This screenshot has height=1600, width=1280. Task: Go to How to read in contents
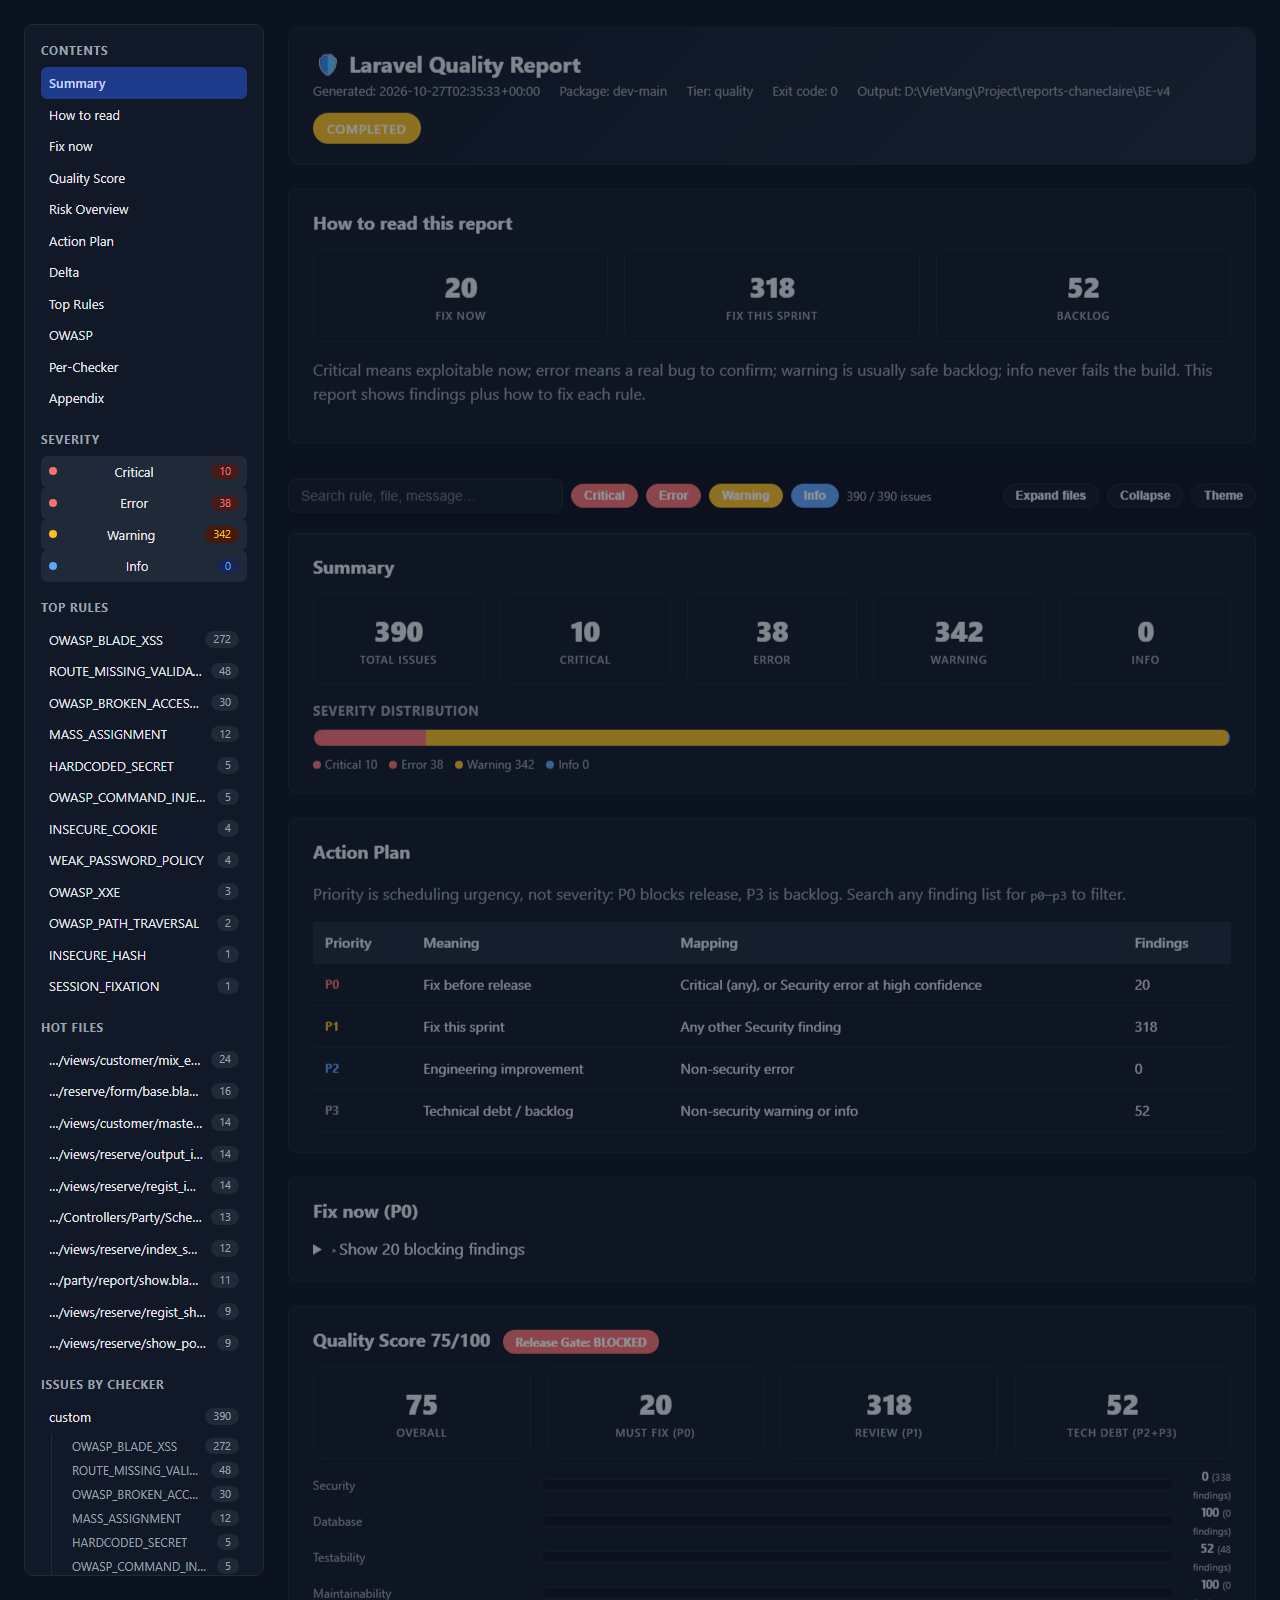(x=144, y=115)
